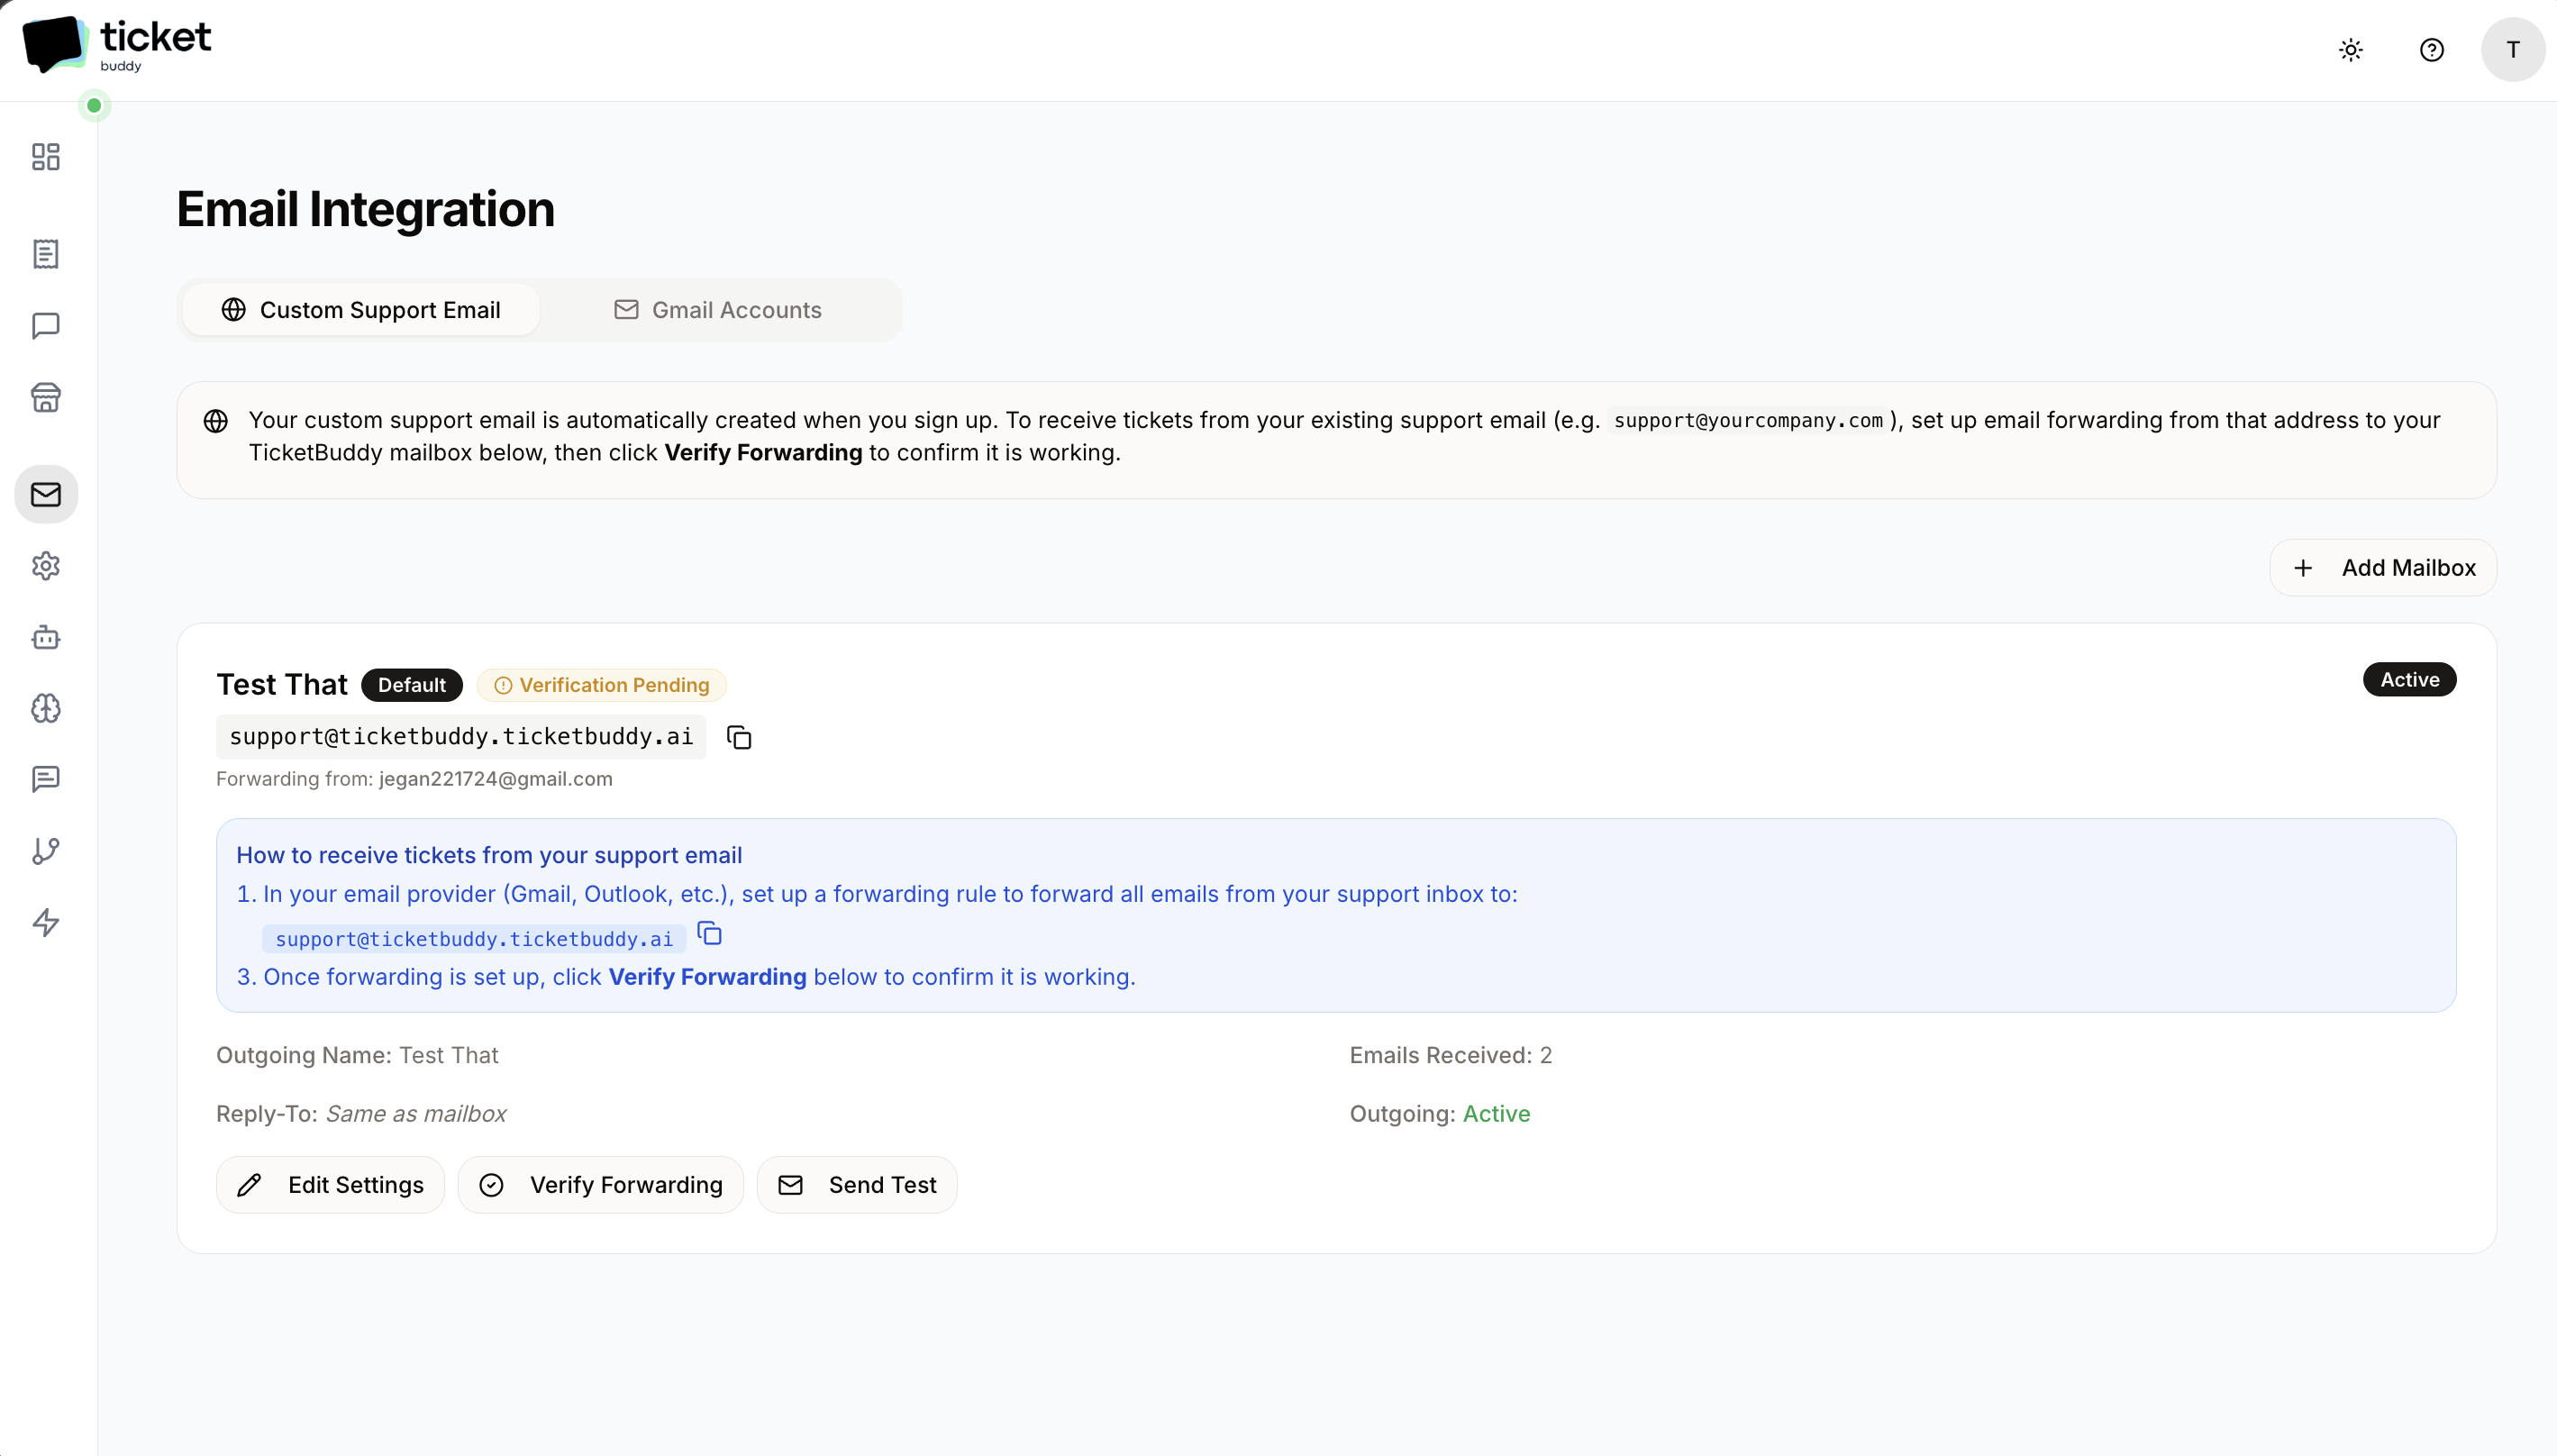Select the email integration envelope icon
Image resolution: width=2557 pixels, height=1456 pixels.
point(45,494)
